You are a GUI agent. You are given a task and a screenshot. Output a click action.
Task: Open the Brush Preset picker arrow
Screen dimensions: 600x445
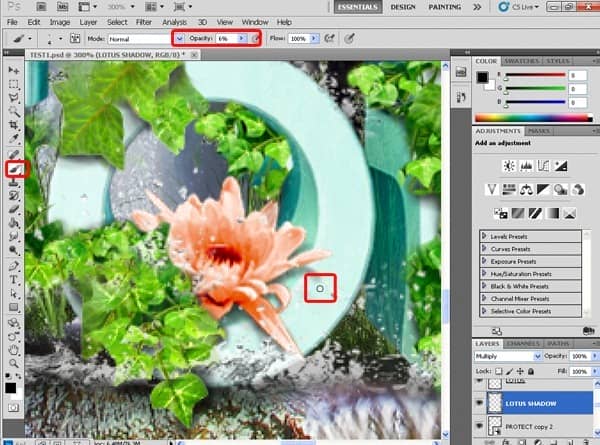[x=60, y=39]
